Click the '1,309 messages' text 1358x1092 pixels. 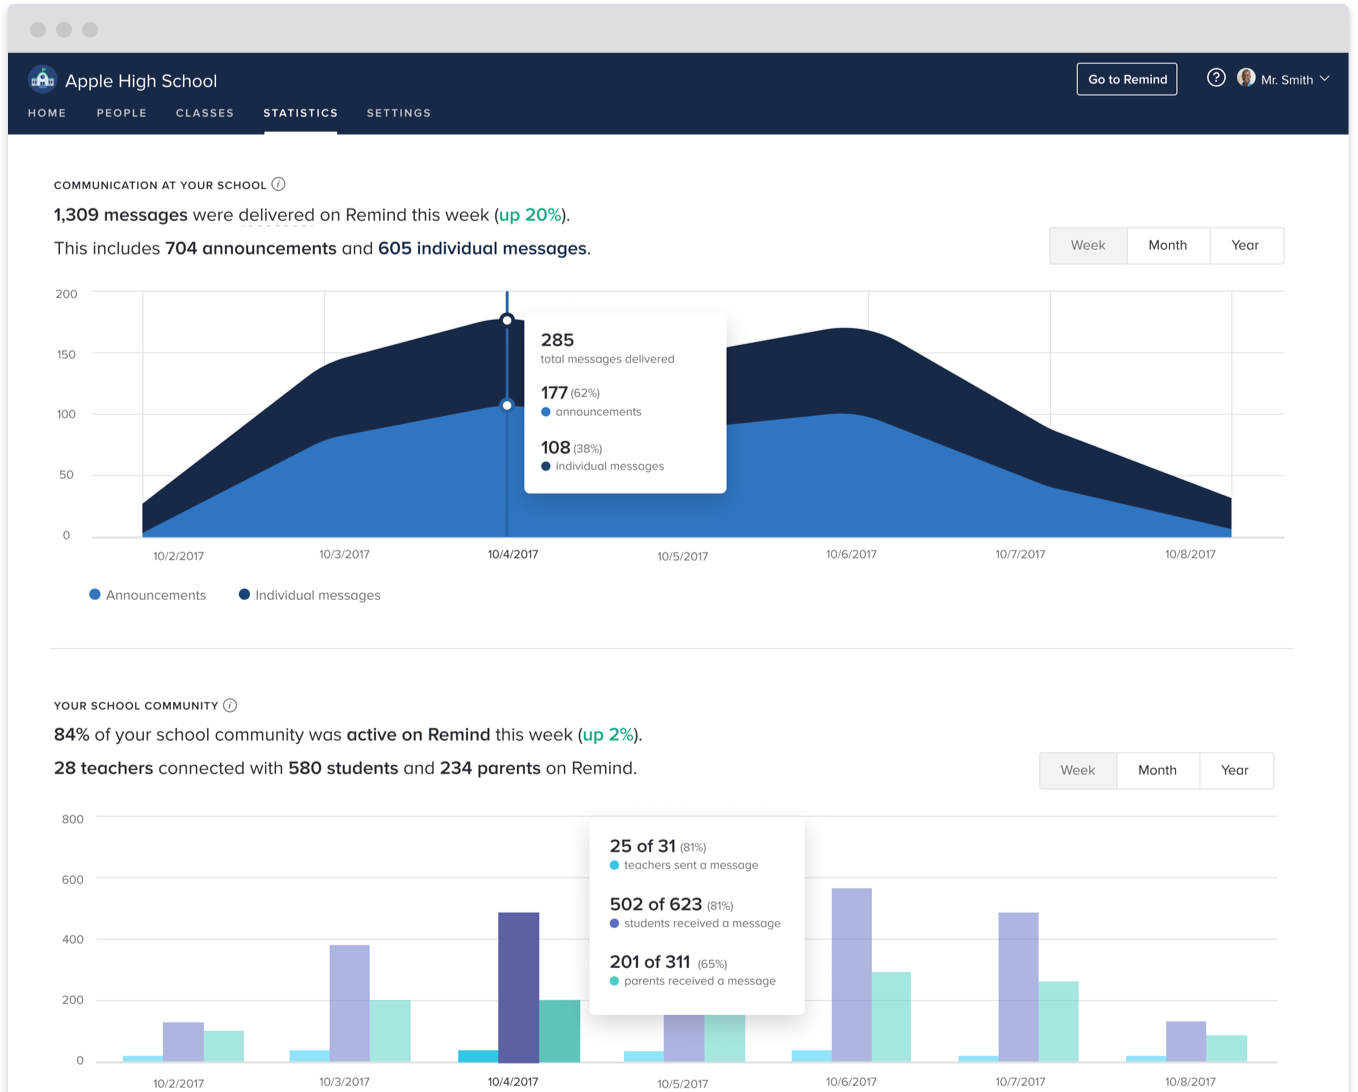121,215
